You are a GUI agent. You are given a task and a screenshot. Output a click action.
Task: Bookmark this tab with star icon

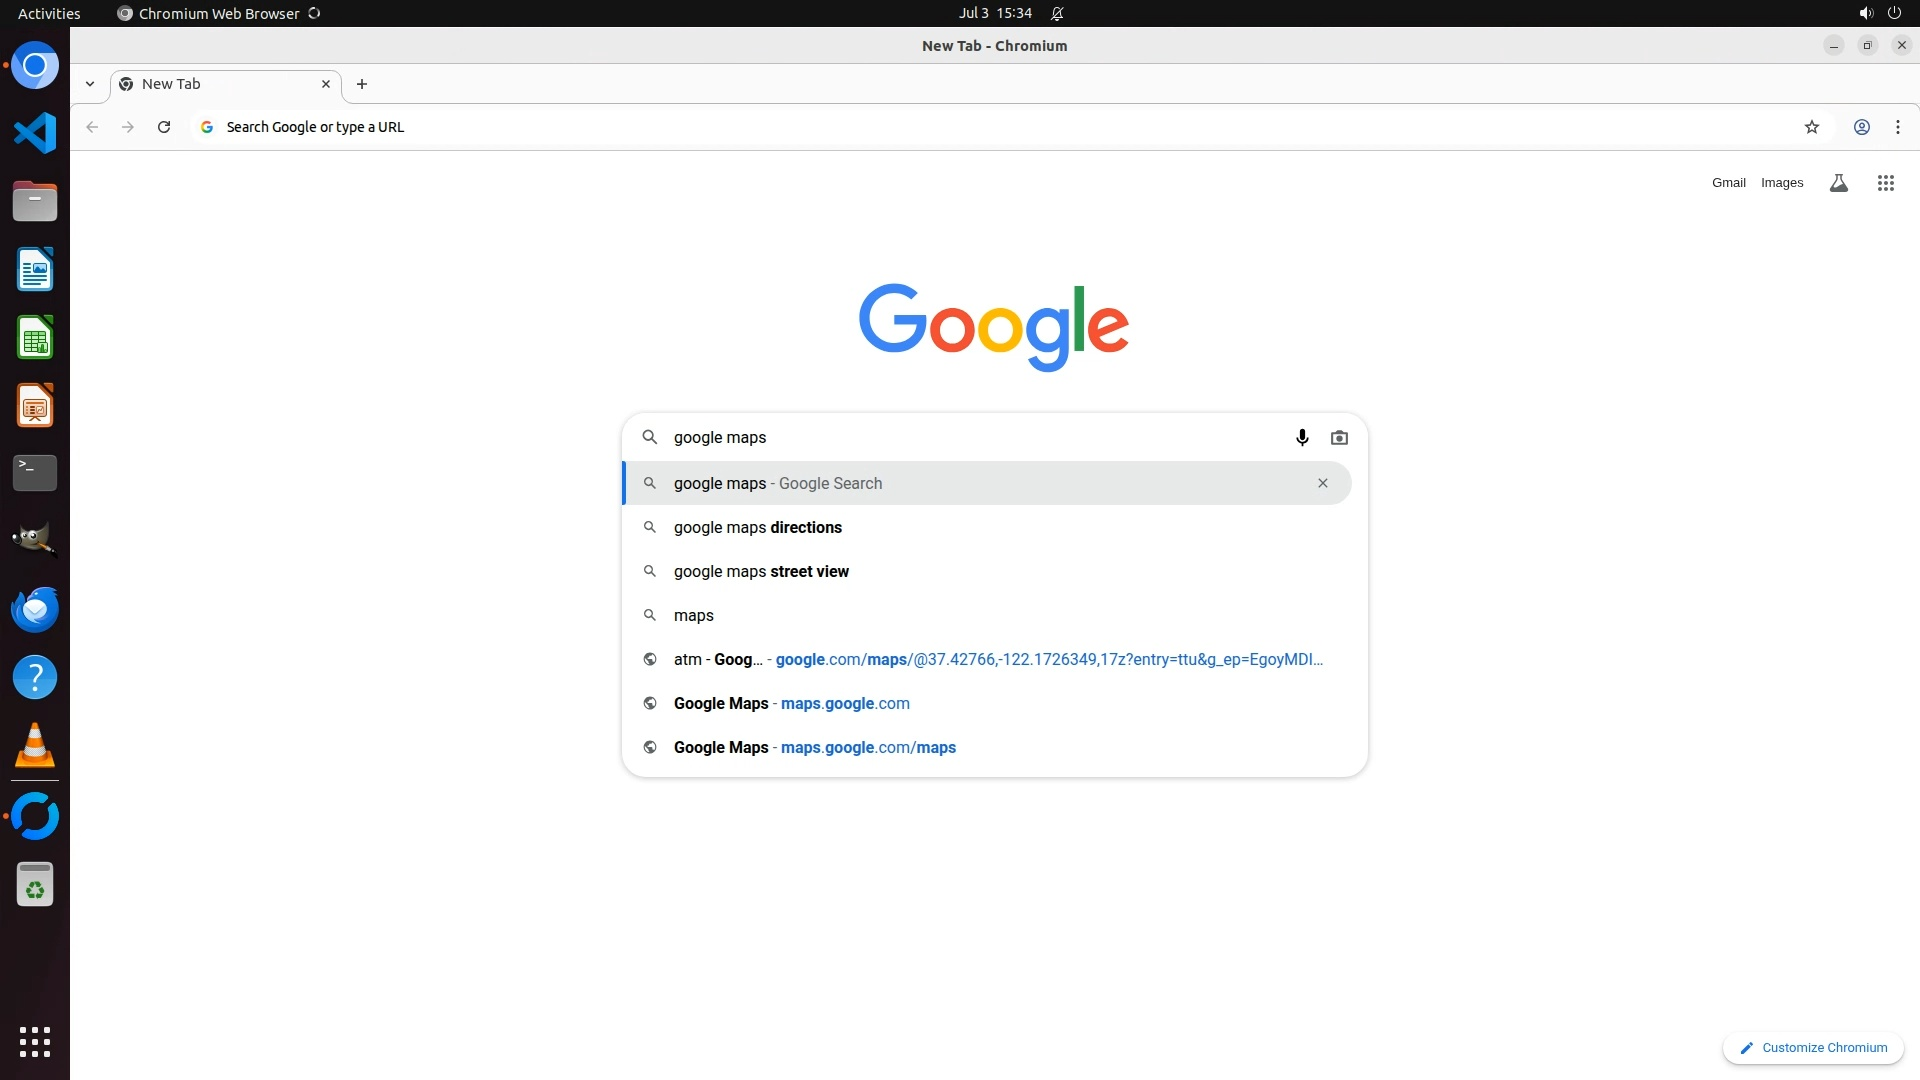point(1811,127)
